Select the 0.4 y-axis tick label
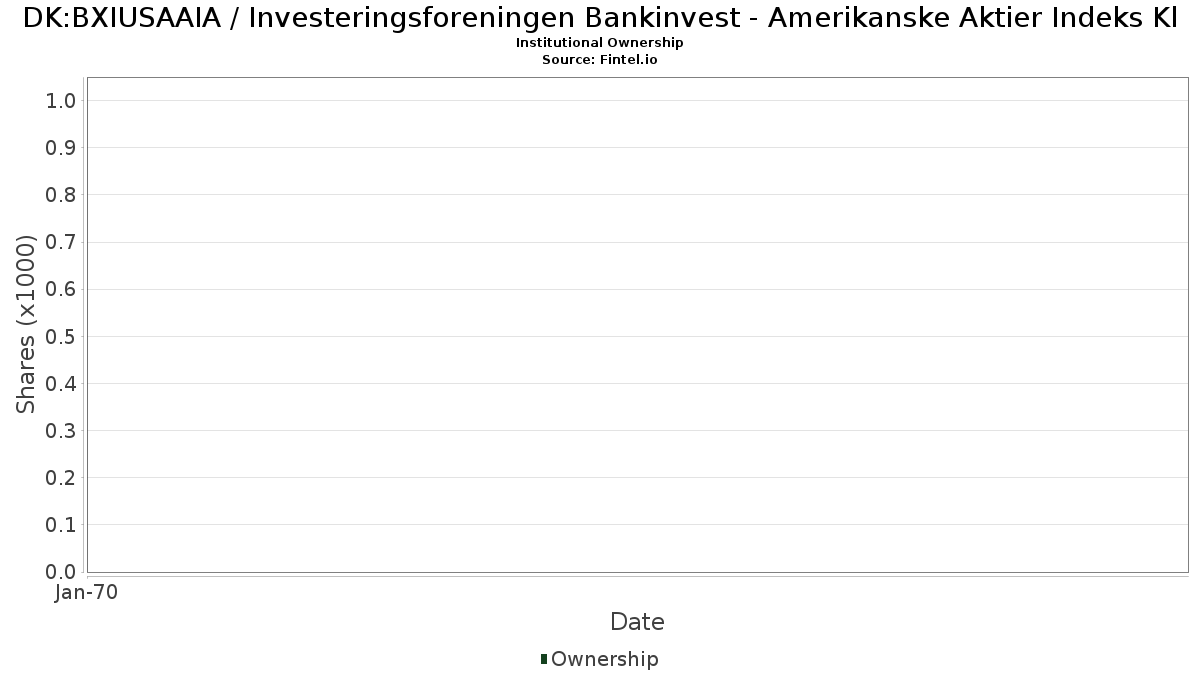The width and height of the screenshot is (1200, 675). 62,384
